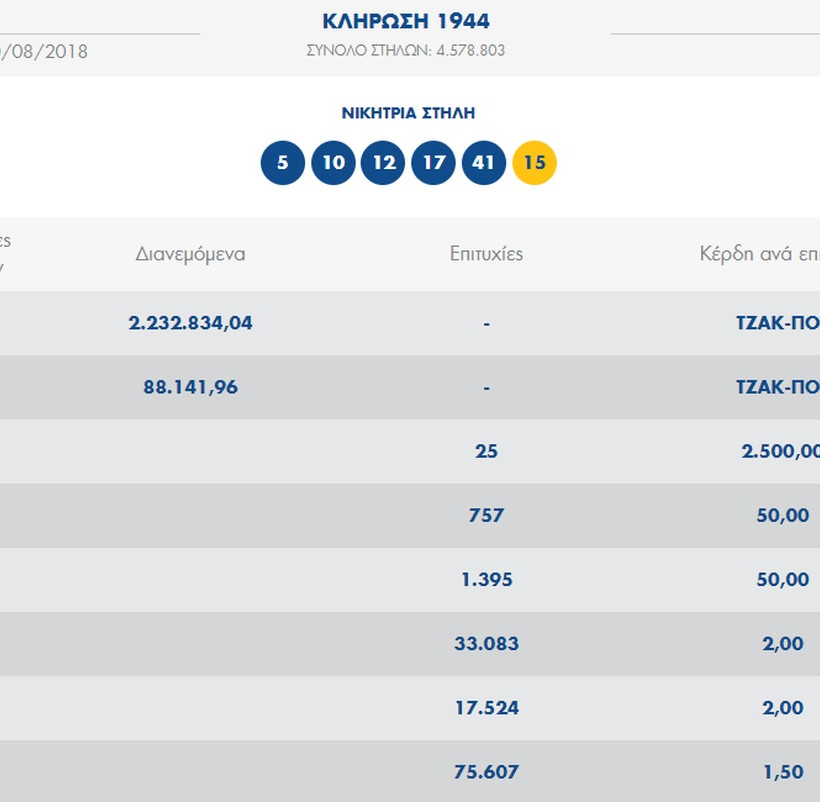The width and height of the screenshot is (820, 802).
Task: Select the 2.232.834,04 distributed amount cell
Action: click(x=190, y=323)
